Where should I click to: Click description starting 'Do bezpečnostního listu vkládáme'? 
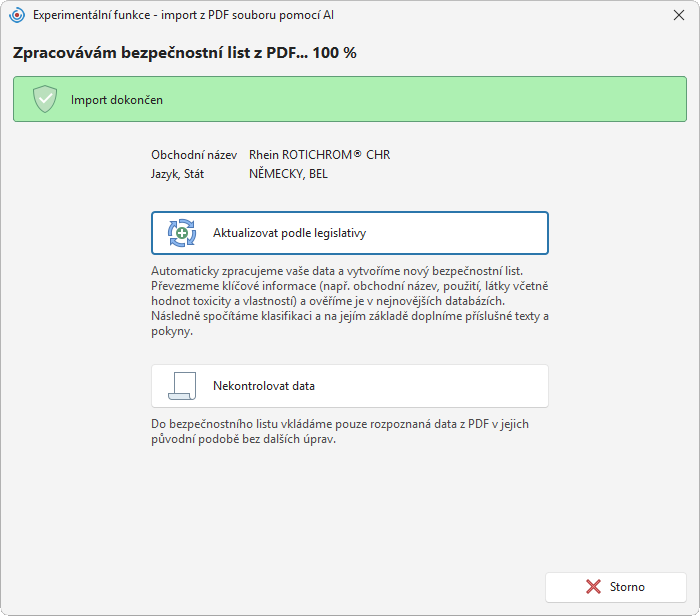(x=340, y=431)
